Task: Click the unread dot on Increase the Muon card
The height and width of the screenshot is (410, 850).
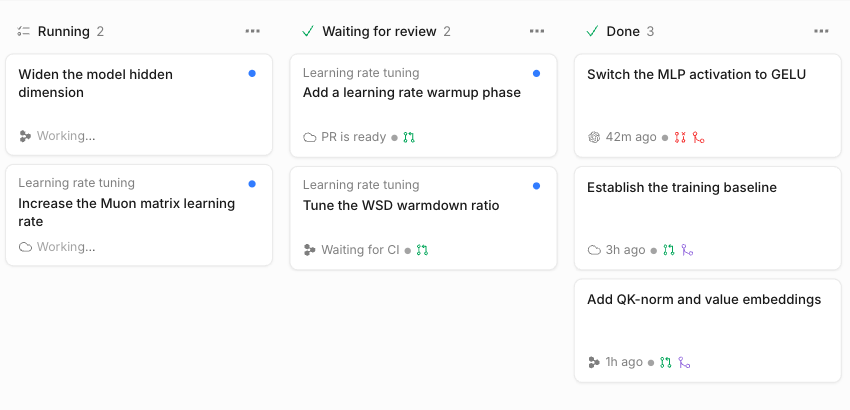Action: [x=252, y=184]
